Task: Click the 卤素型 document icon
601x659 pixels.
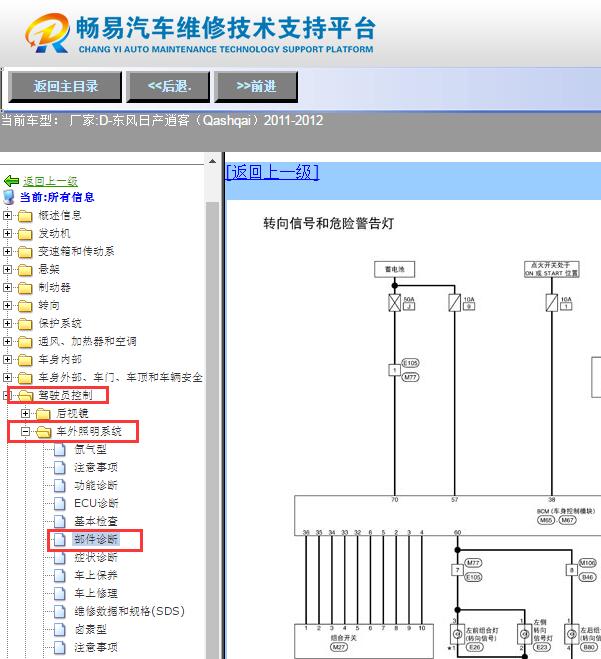Action: pos(60,630)
